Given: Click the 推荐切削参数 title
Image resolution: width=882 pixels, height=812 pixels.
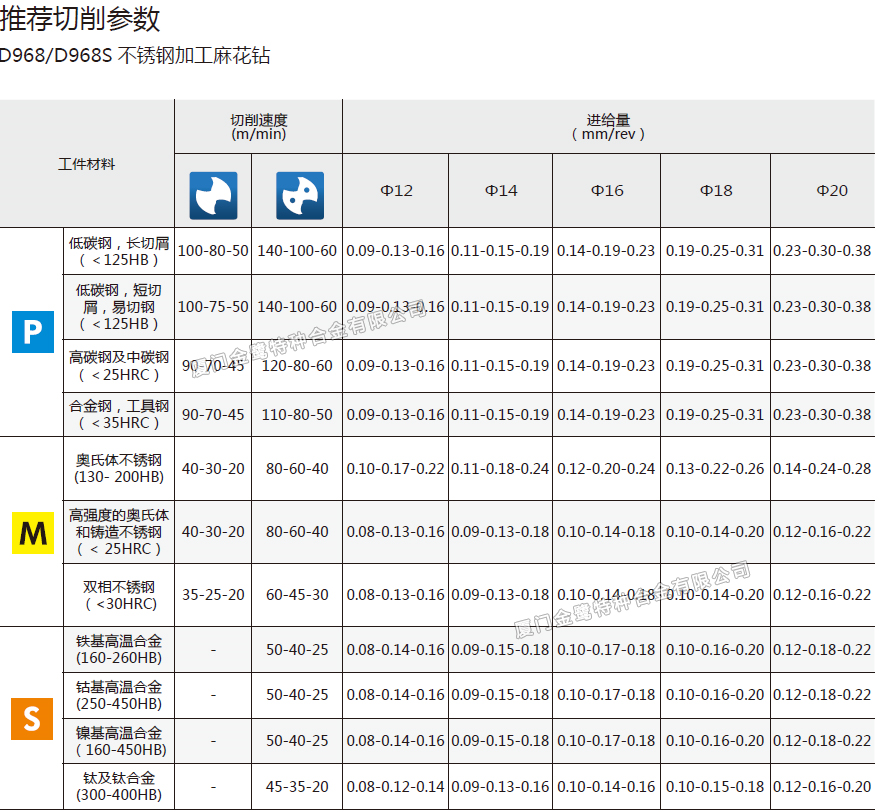Looking at the screenshot, I should click(80, 18).
